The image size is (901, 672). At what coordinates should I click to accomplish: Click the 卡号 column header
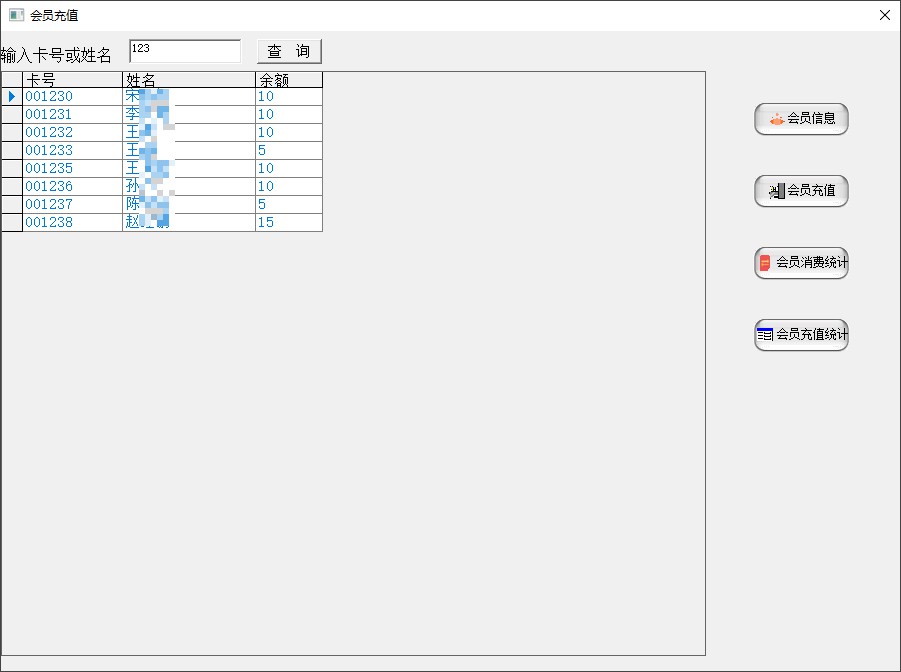pos(72,80)
